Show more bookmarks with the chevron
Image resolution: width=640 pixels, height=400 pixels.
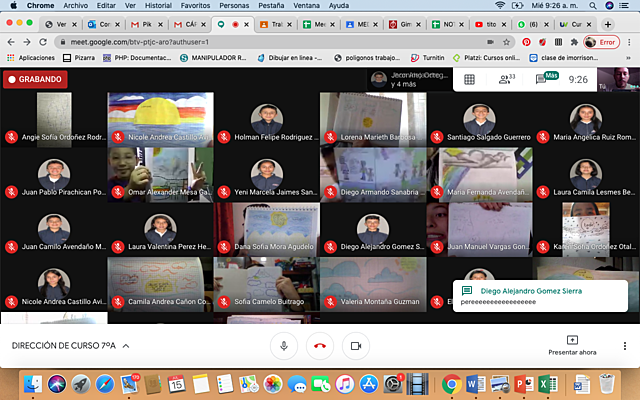click(x=628, y=58)
